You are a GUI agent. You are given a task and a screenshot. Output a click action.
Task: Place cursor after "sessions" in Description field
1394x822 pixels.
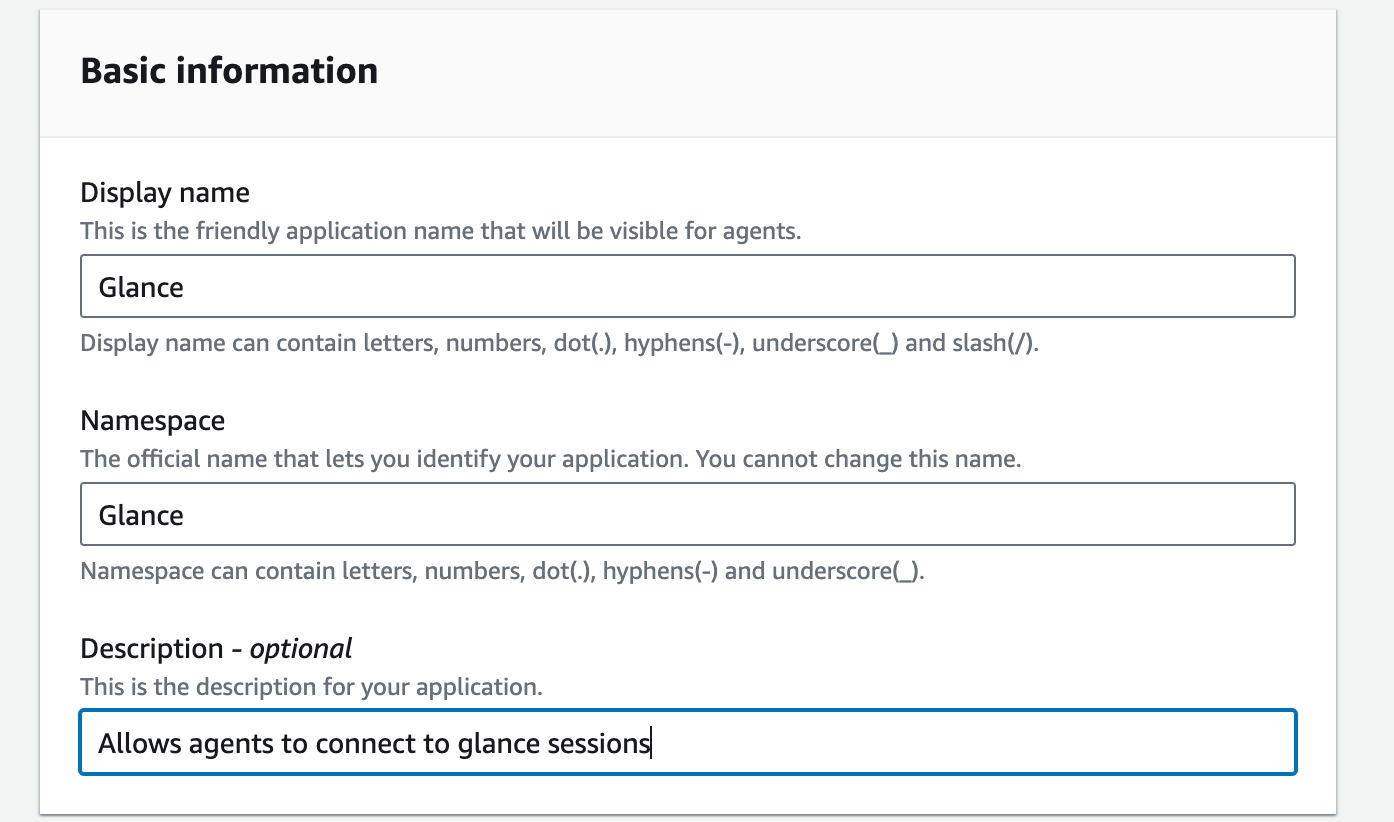651,744
